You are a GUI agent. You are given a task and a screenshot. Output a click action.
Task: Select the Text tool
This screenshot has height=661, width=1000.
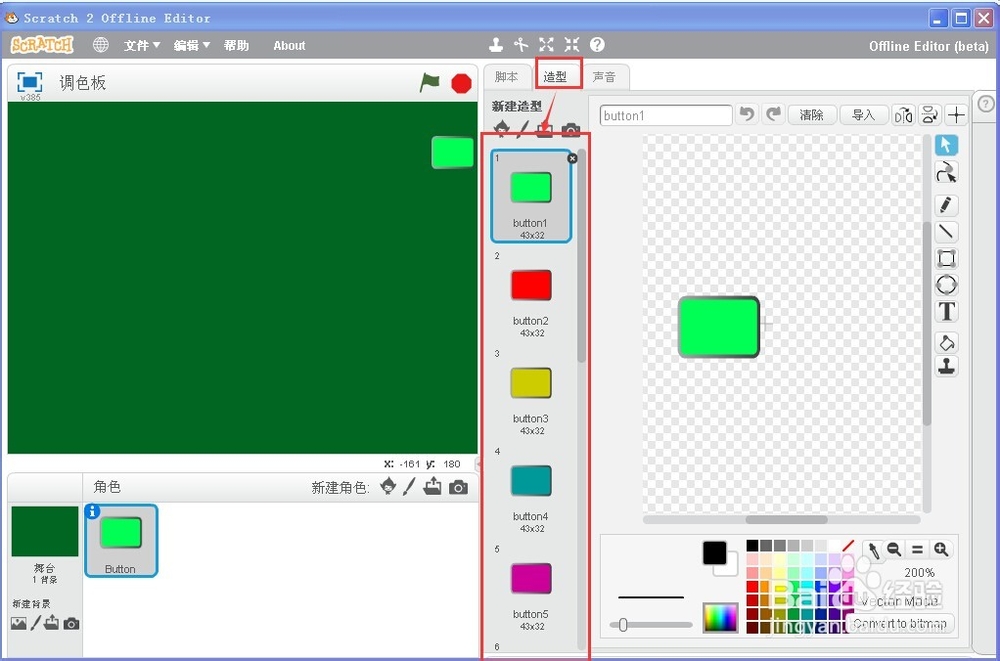coord(946,311)
